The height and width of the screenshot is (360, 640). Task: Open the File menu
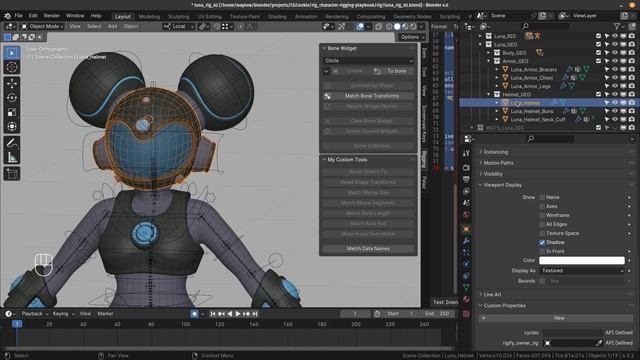pos(18,16)
